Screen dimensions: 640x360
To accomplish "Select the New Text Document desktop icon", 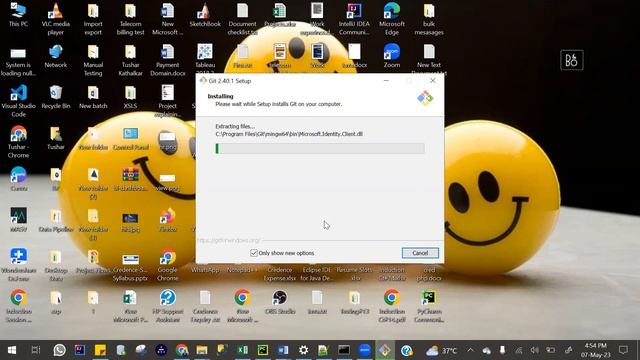I will pos(429,60).
